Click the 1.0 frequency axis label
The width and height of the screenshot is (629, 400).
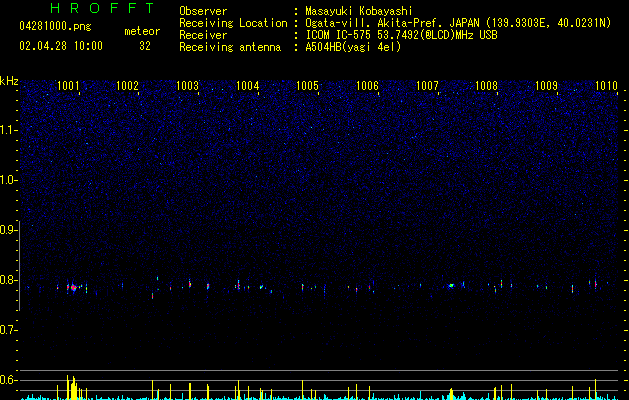(x=8, y=180)
